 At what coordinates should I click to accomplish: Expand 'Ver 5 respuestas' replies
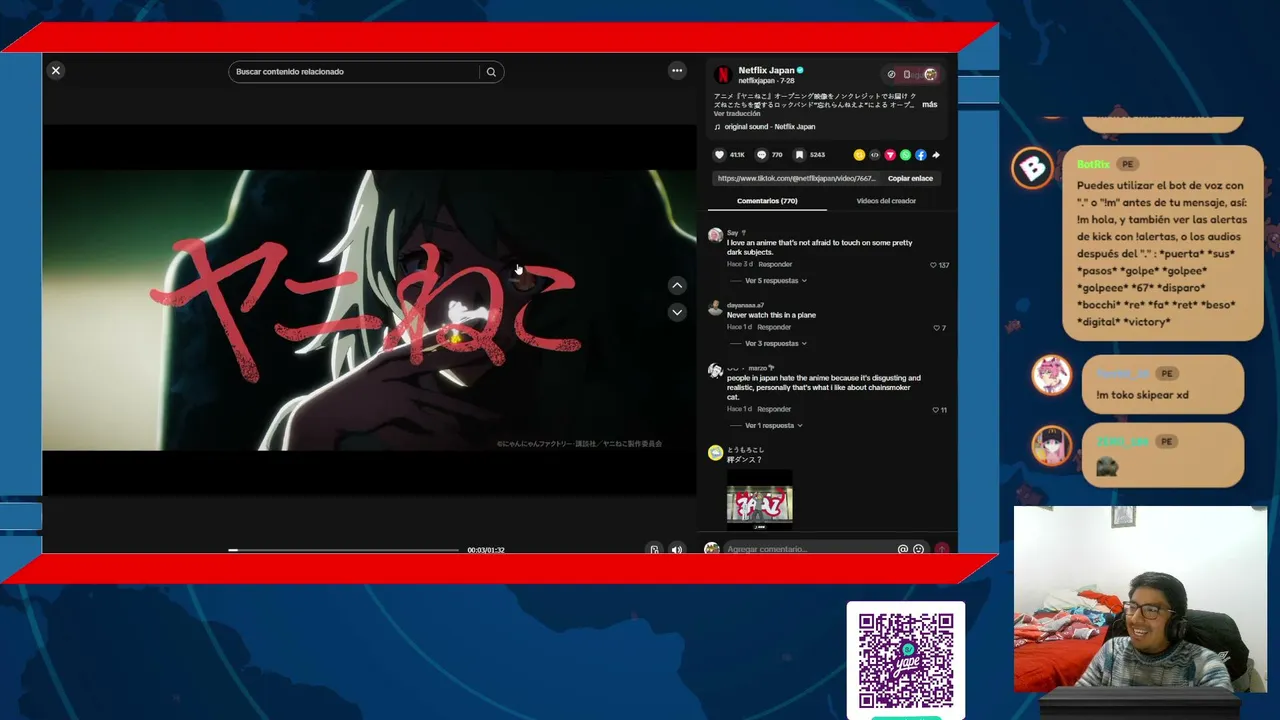point(775,281)
